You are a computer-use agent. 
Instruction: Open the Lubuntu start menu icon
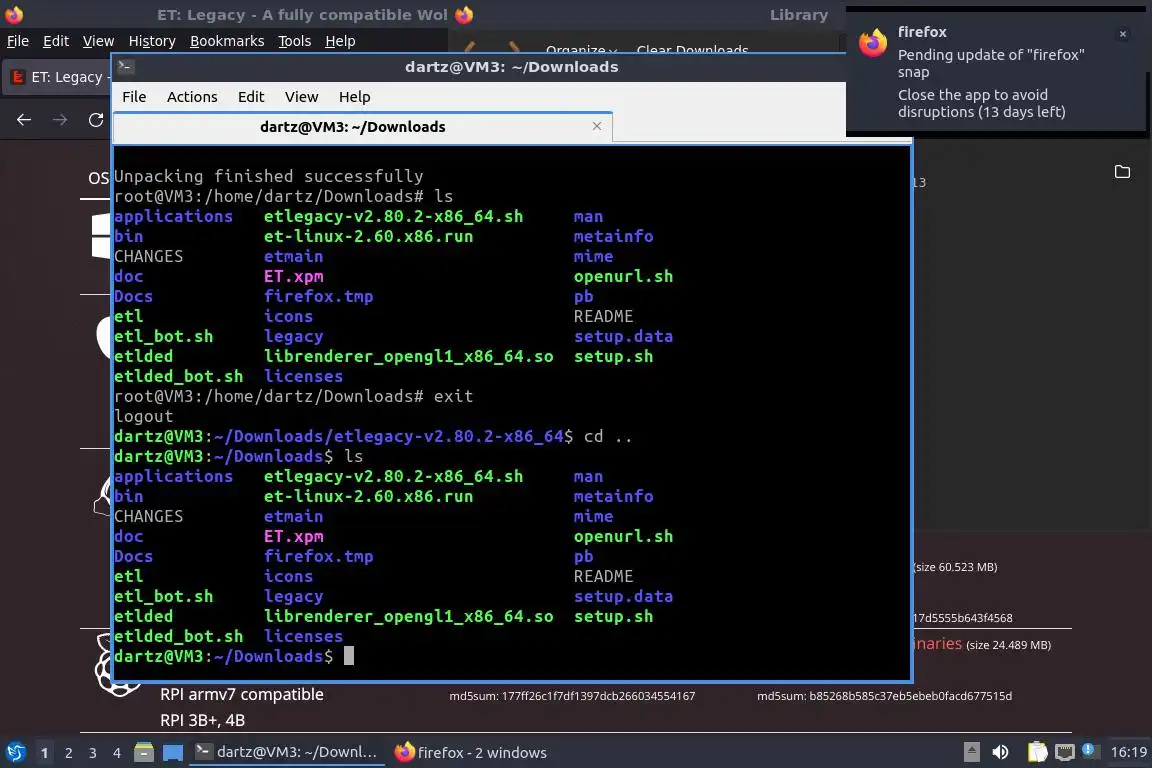(x=15, y=752)
